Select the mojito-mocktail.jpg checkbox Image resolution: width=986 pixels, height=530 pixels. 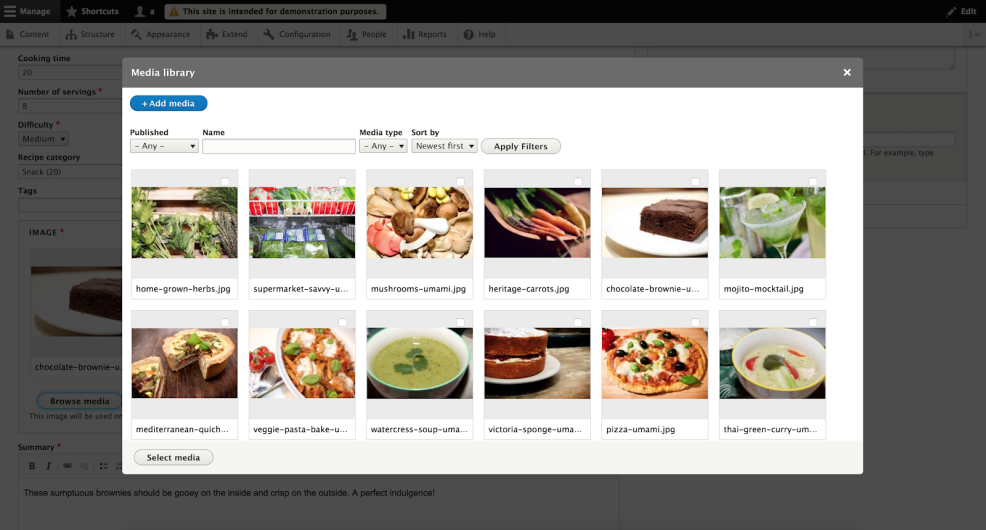tap(813, 181)
